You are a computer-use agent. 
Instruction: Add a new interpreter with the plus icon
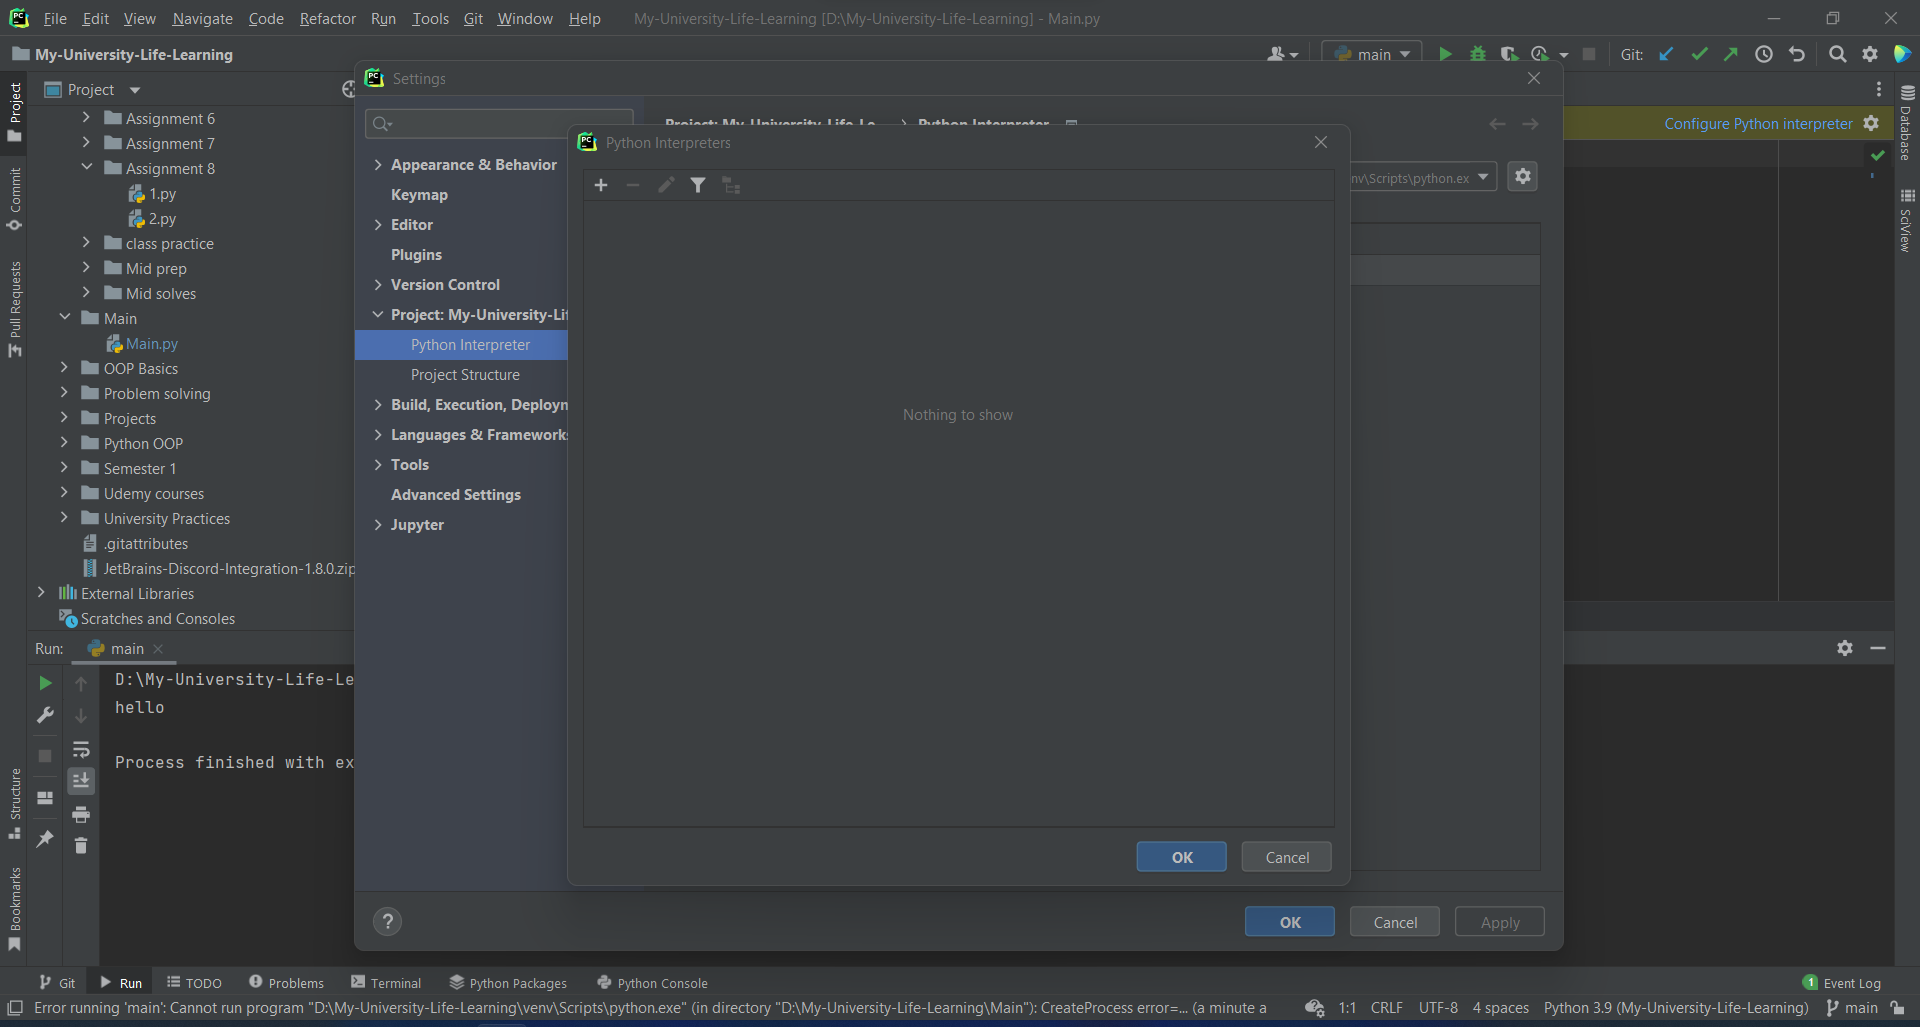[601, 185]
